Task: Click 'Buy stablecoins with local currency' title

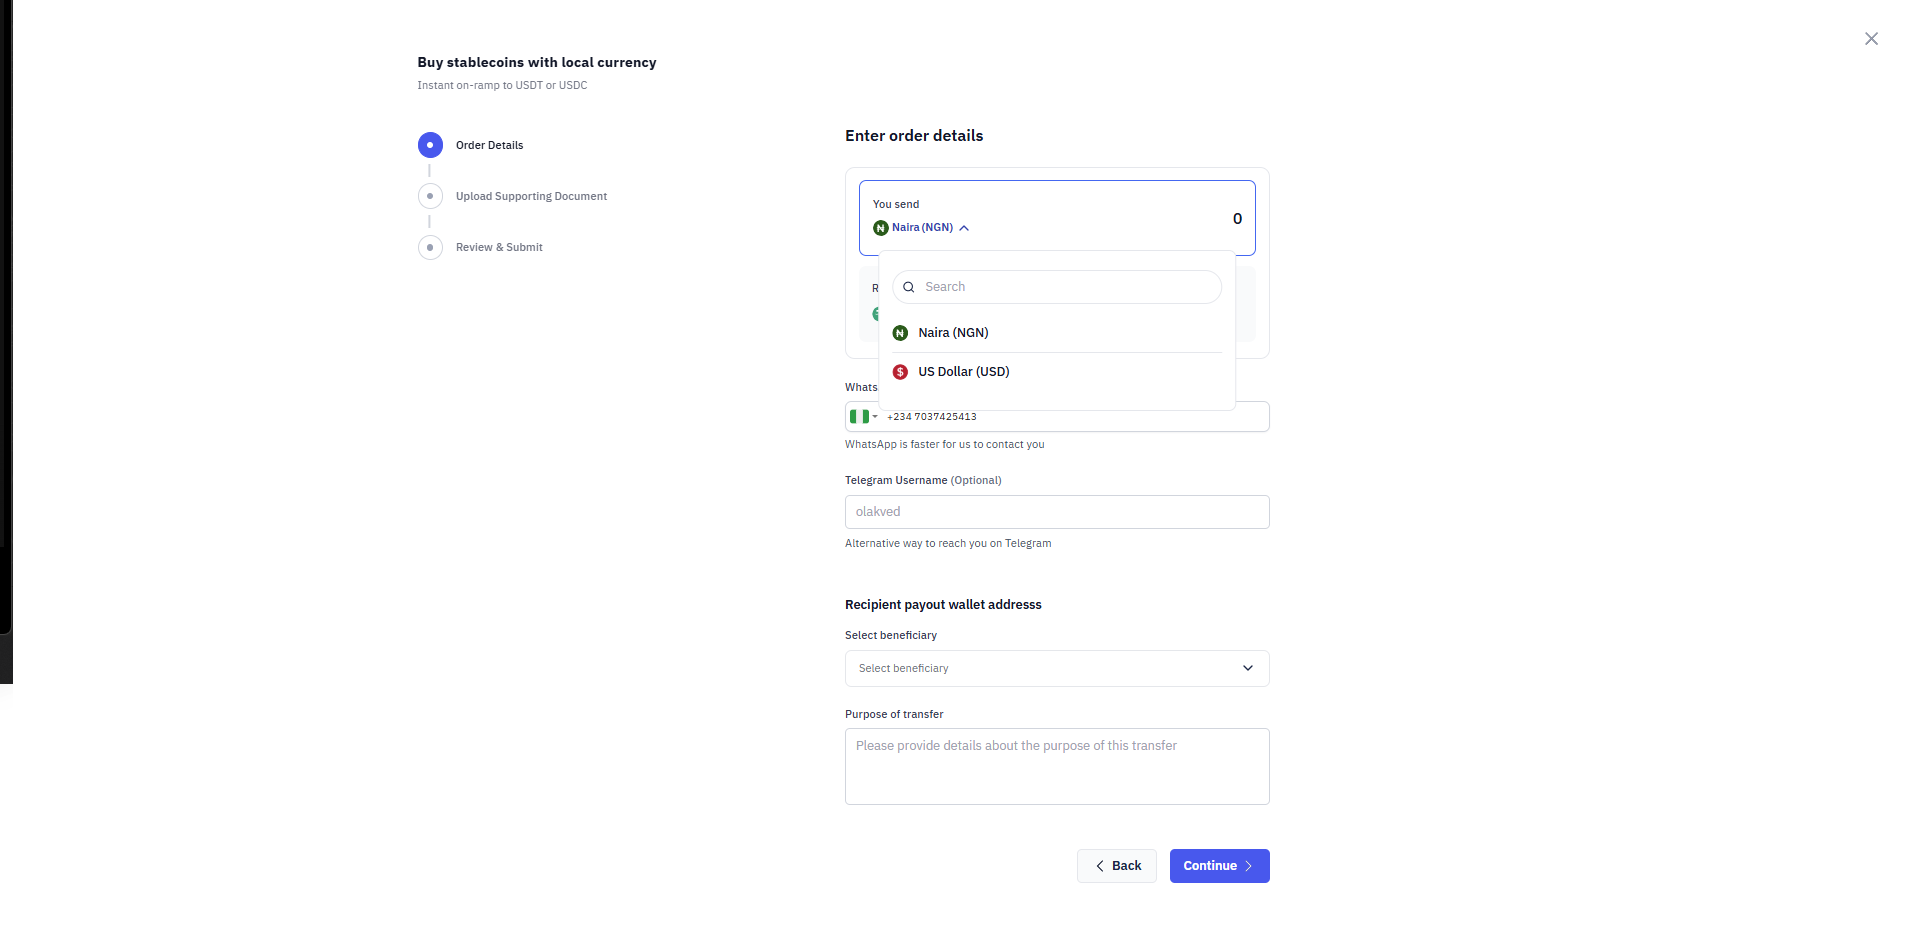Action: coord(537,62)
